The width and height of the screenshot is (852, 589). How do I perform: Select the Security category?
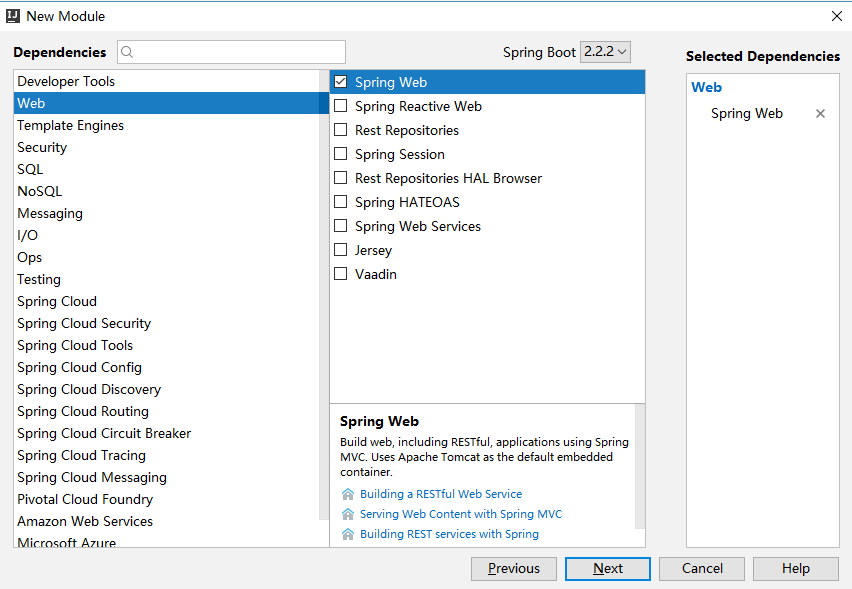tap(42, 147)
